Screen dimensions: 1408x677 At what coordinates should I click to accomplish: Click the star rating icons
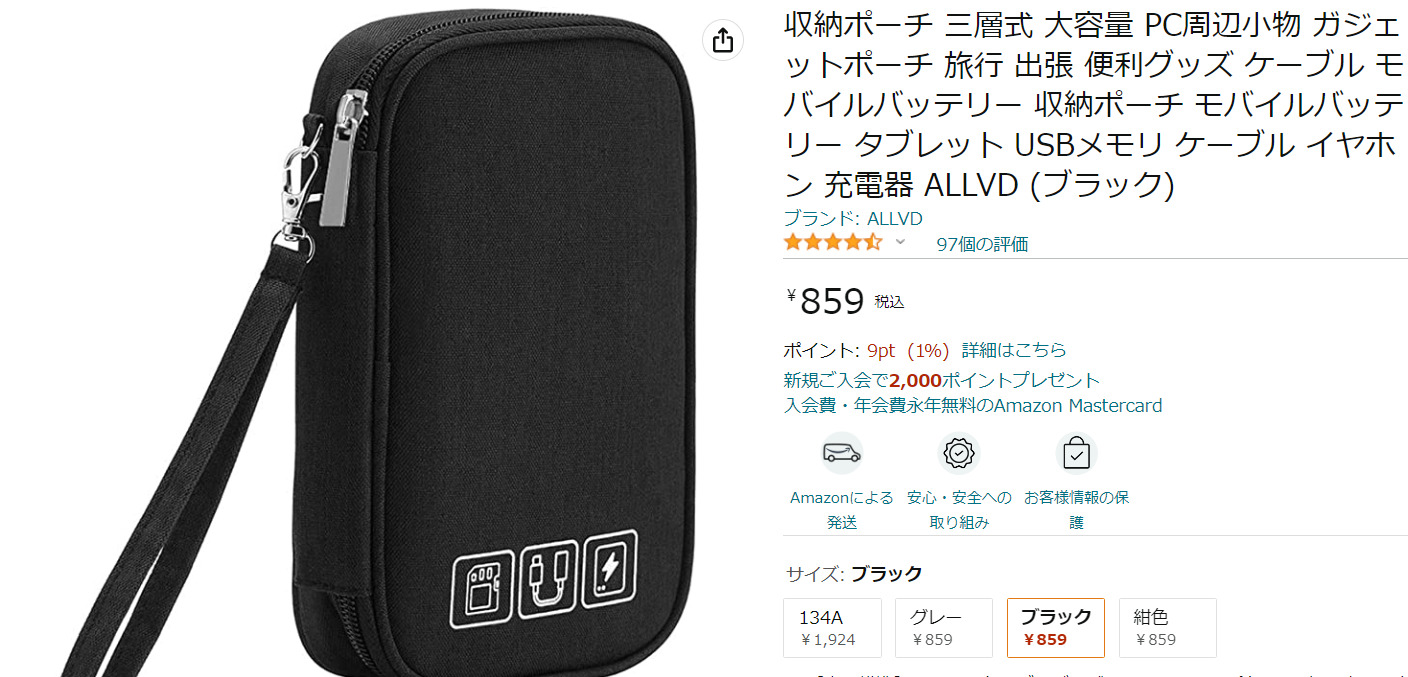pyautogui.click(x=833, y=242)
